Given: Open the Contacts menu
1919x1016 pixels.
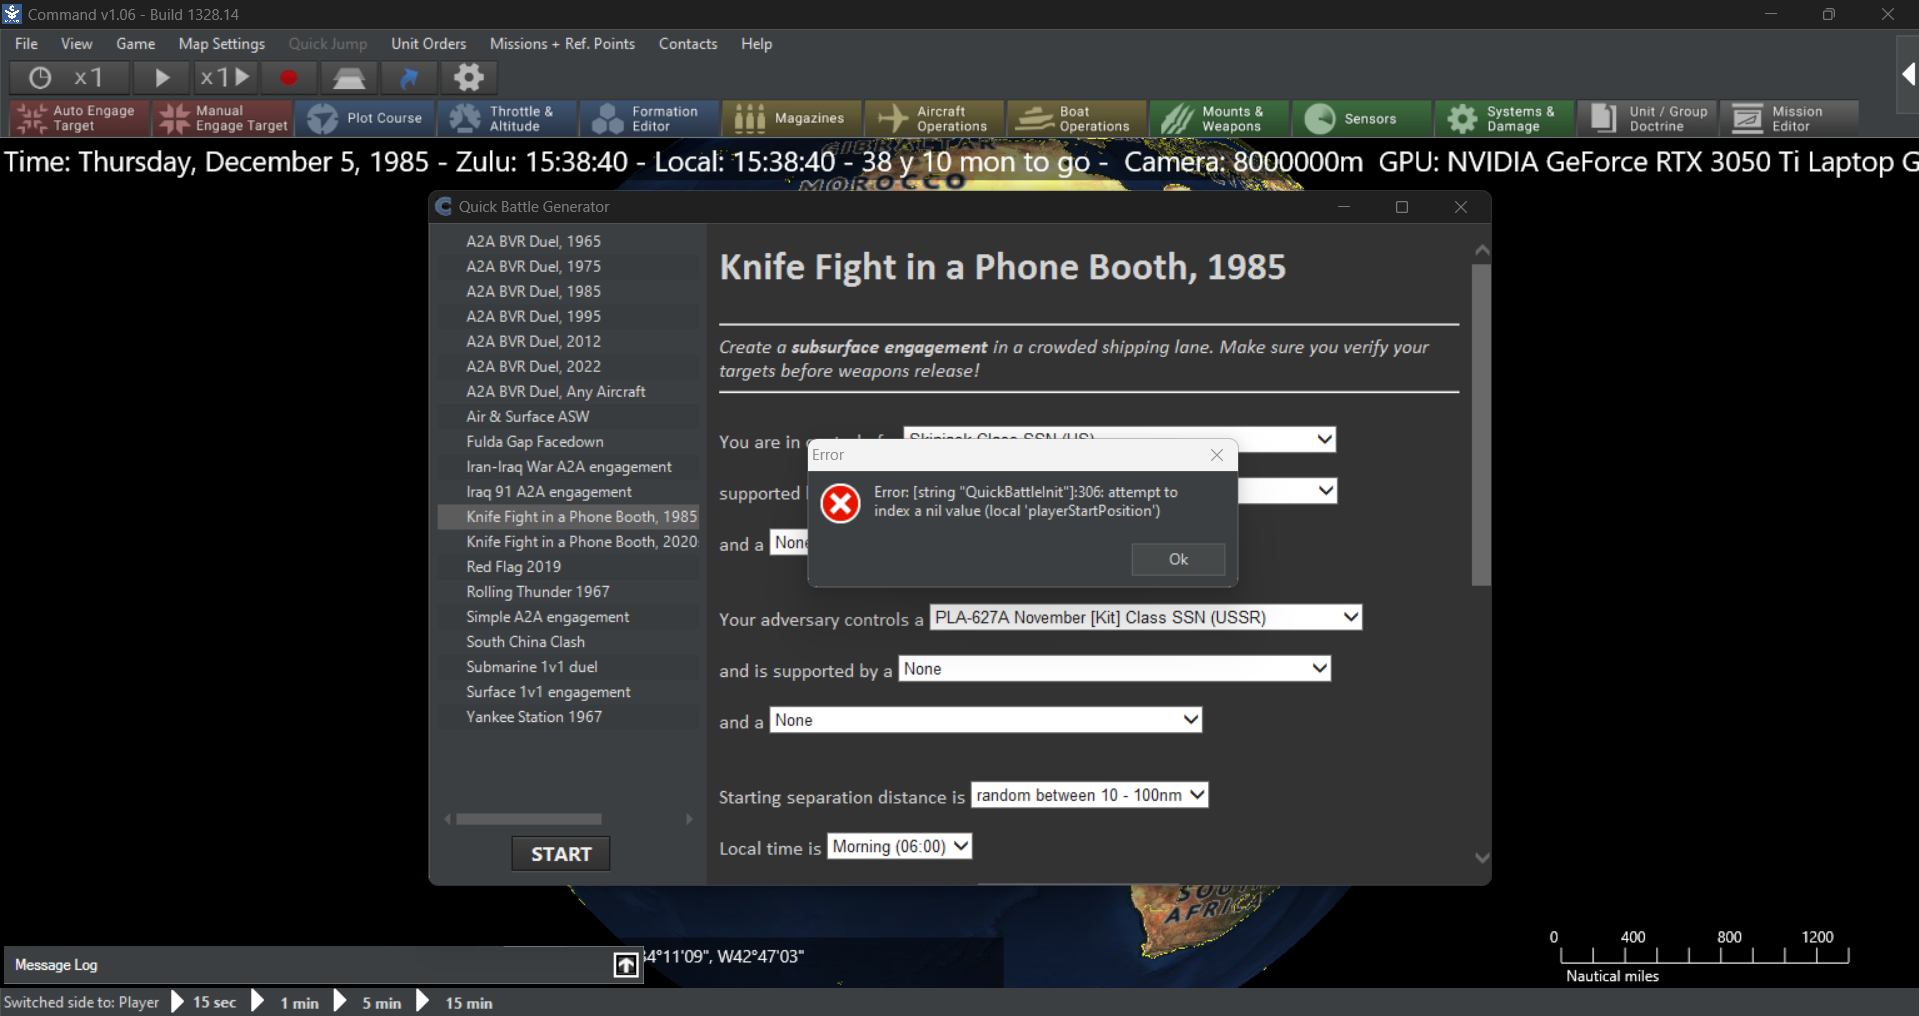Looking at the screenshot, I should pos(688,44).
